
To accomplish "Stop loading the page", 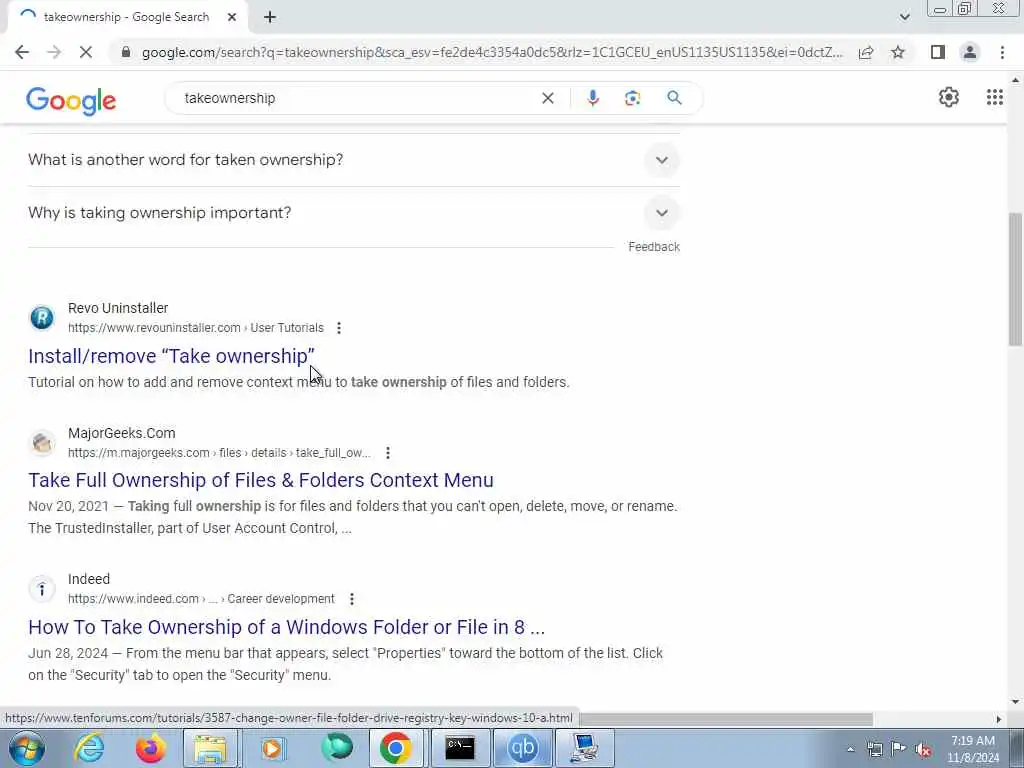I will (86, 52).
